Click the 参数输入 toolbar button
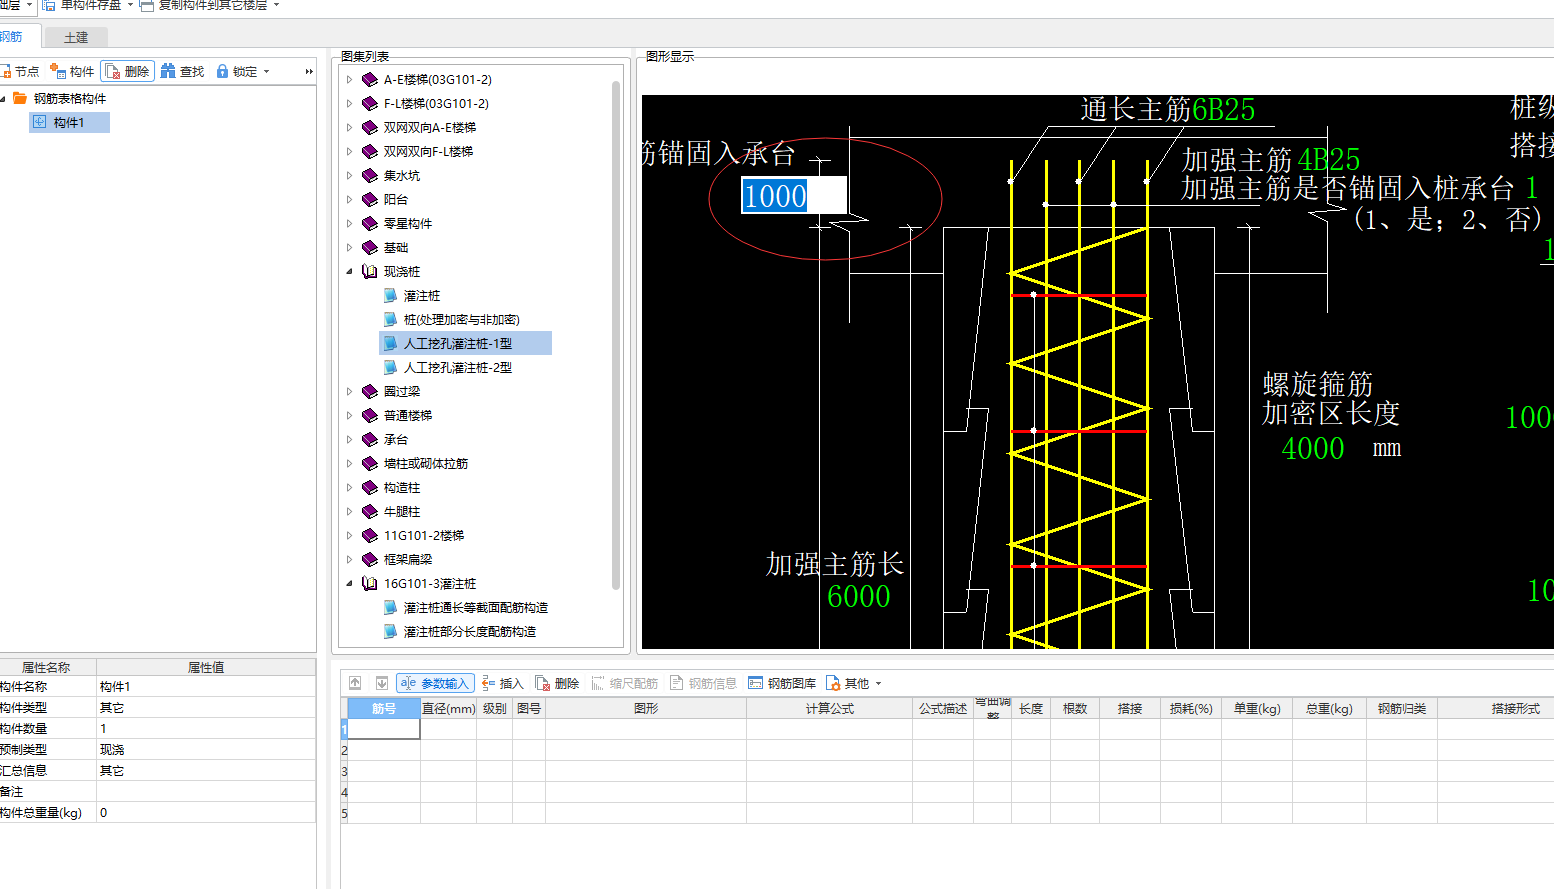1554x889 pixels. coord(435,683)
